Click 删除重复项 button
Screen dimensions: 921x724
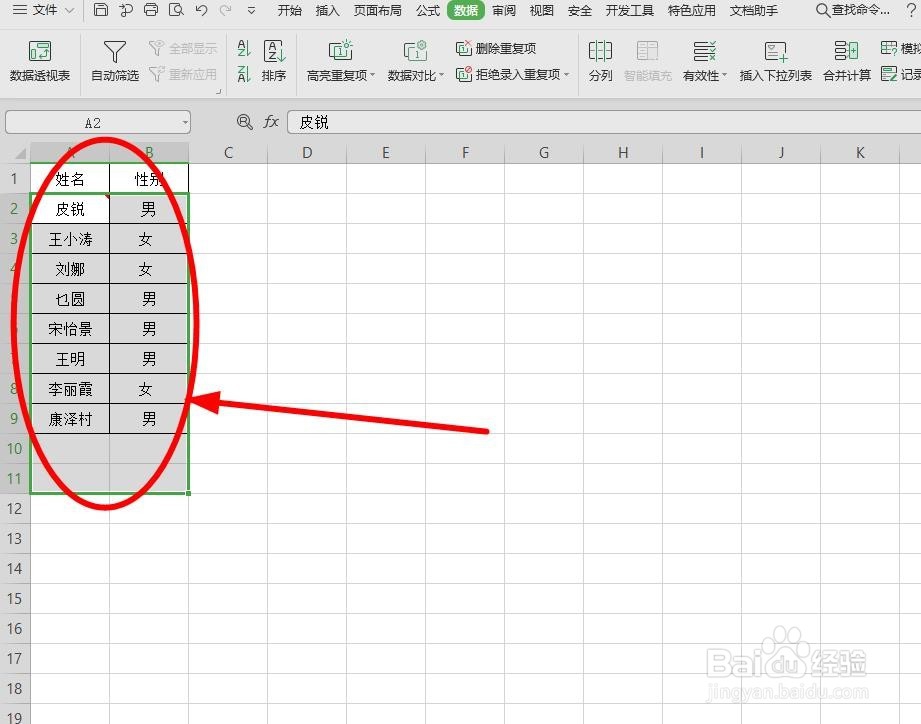point(496,48)
